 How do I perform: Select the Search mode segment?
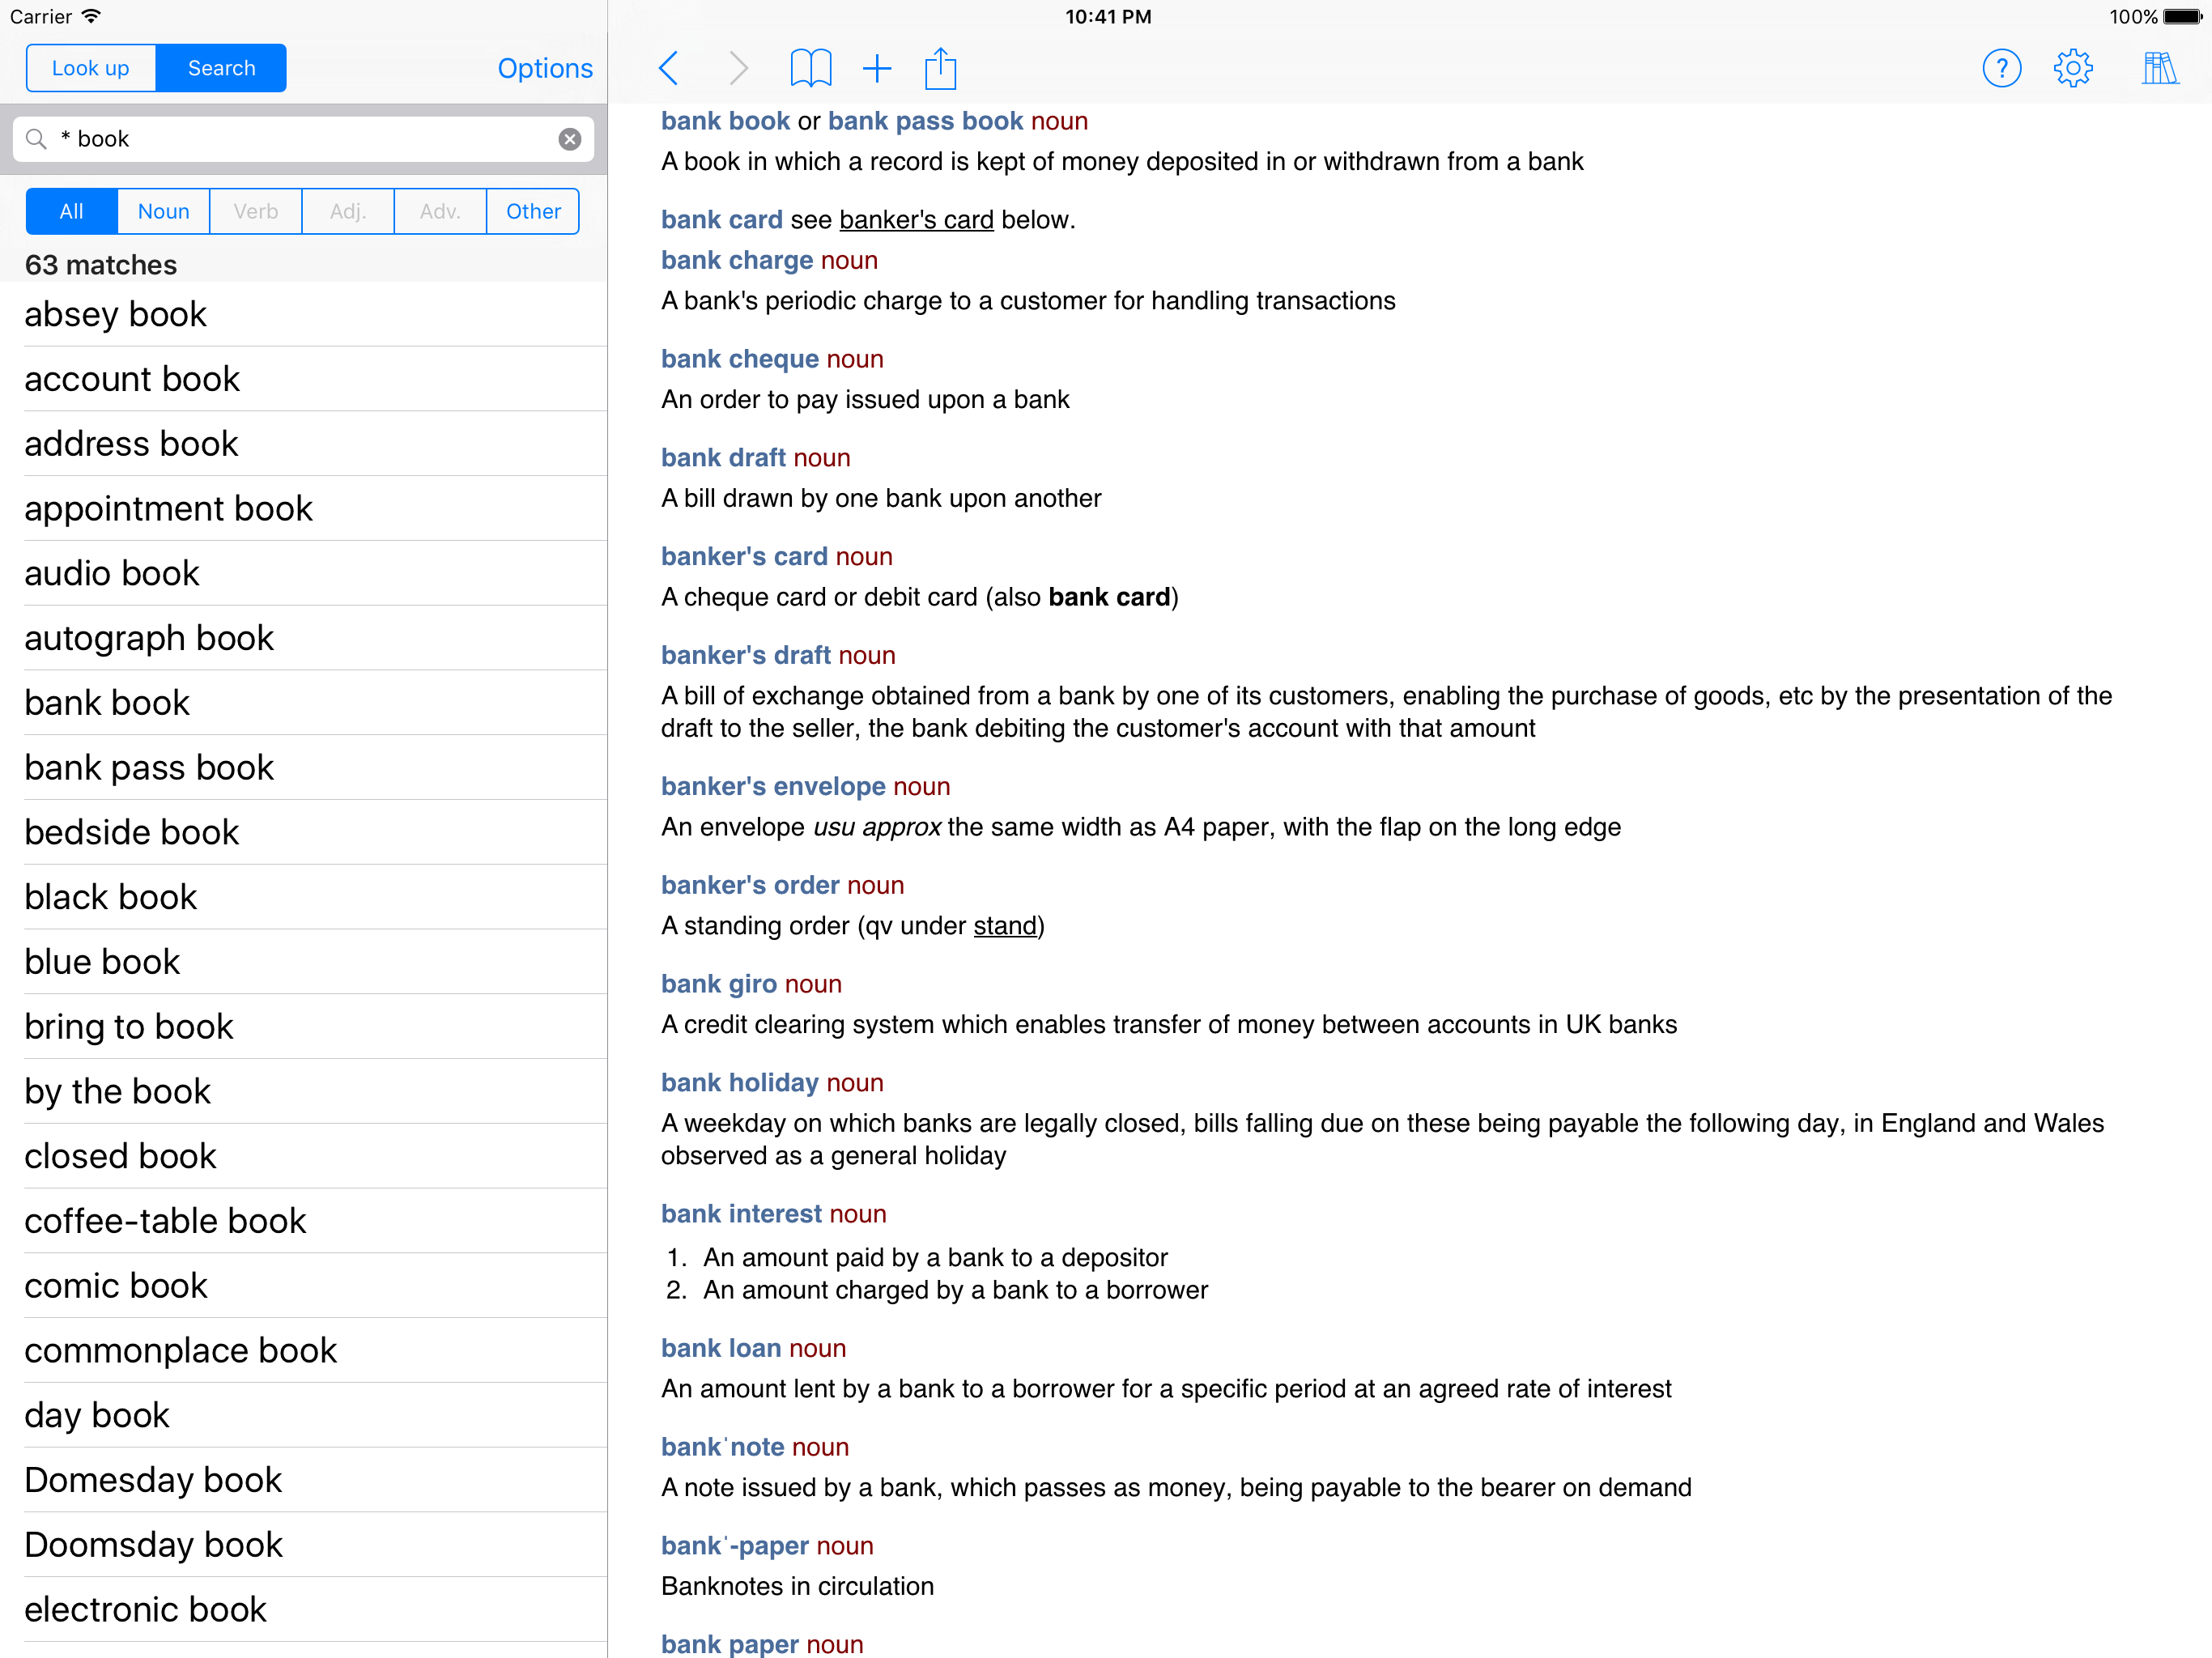point(221,68)
